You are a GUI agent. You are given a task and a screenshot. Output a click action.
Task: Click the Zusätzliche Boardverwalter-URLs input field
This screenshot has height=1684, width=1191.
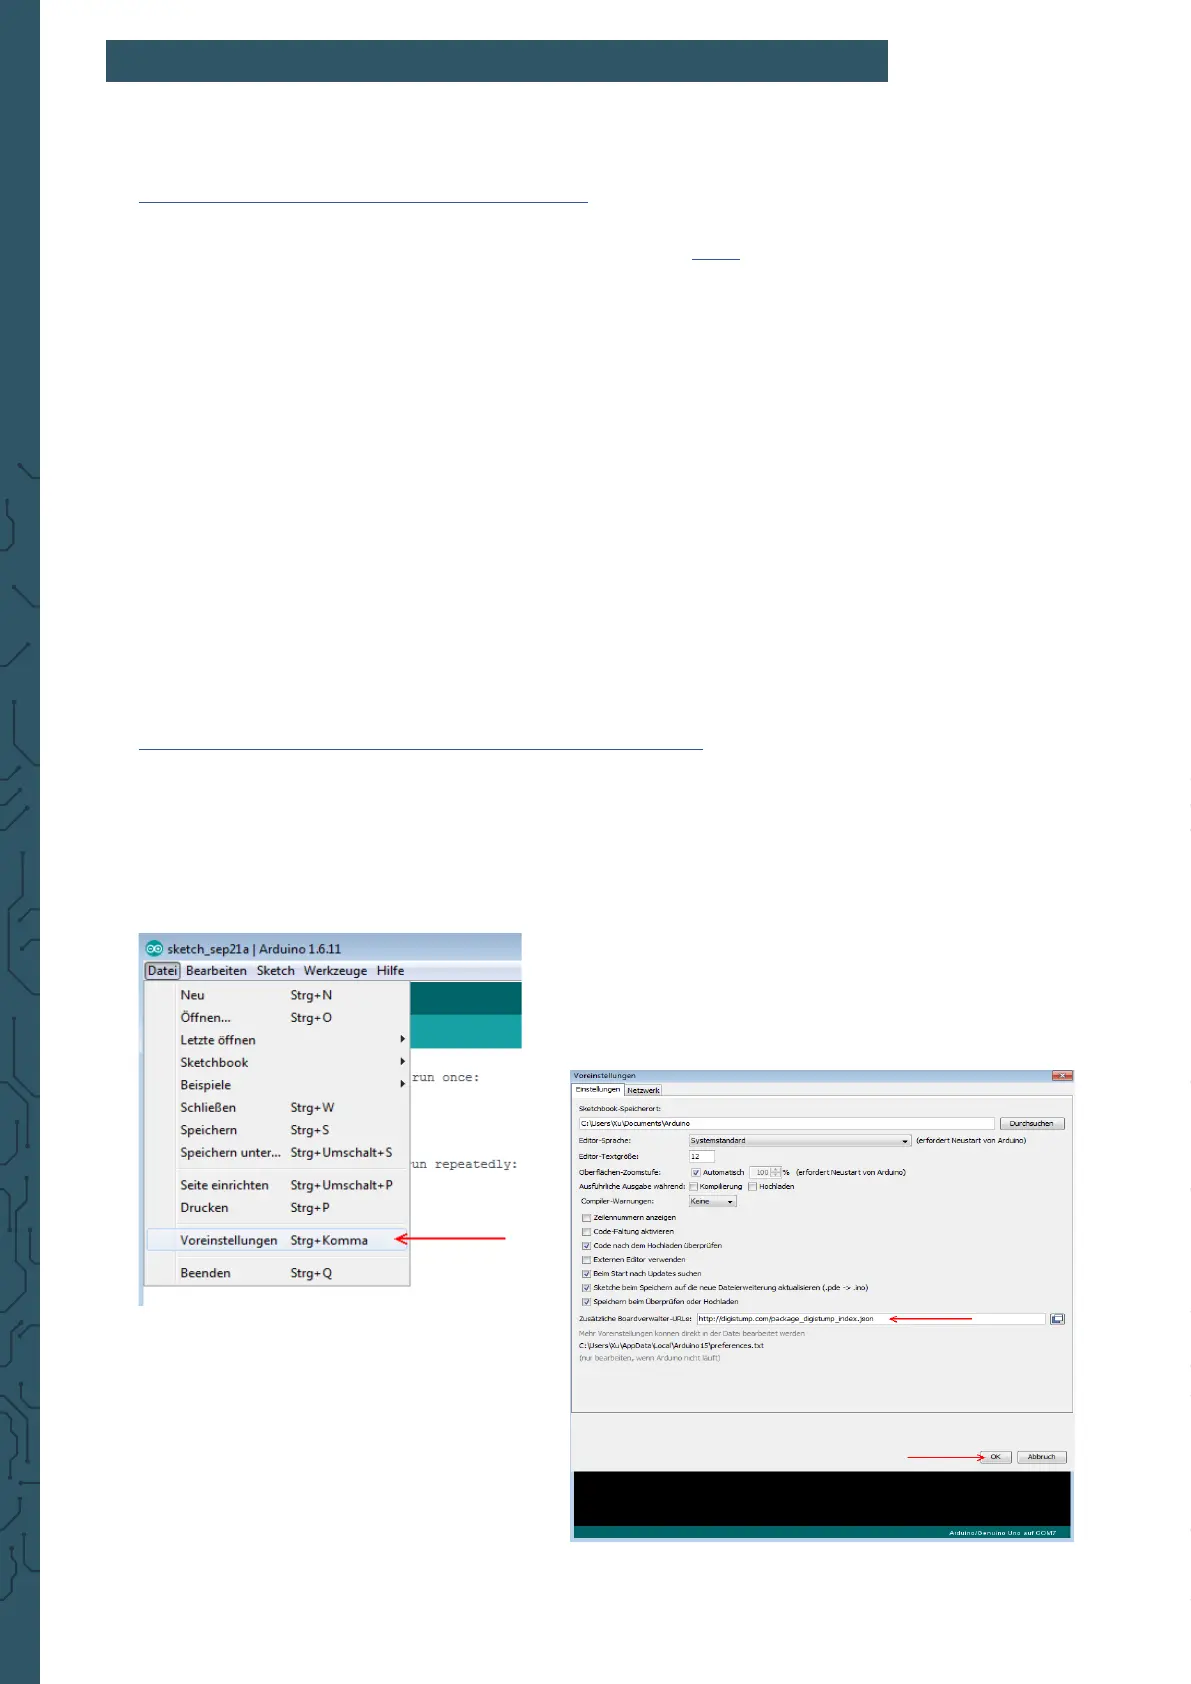click(x=870, y=1319)
